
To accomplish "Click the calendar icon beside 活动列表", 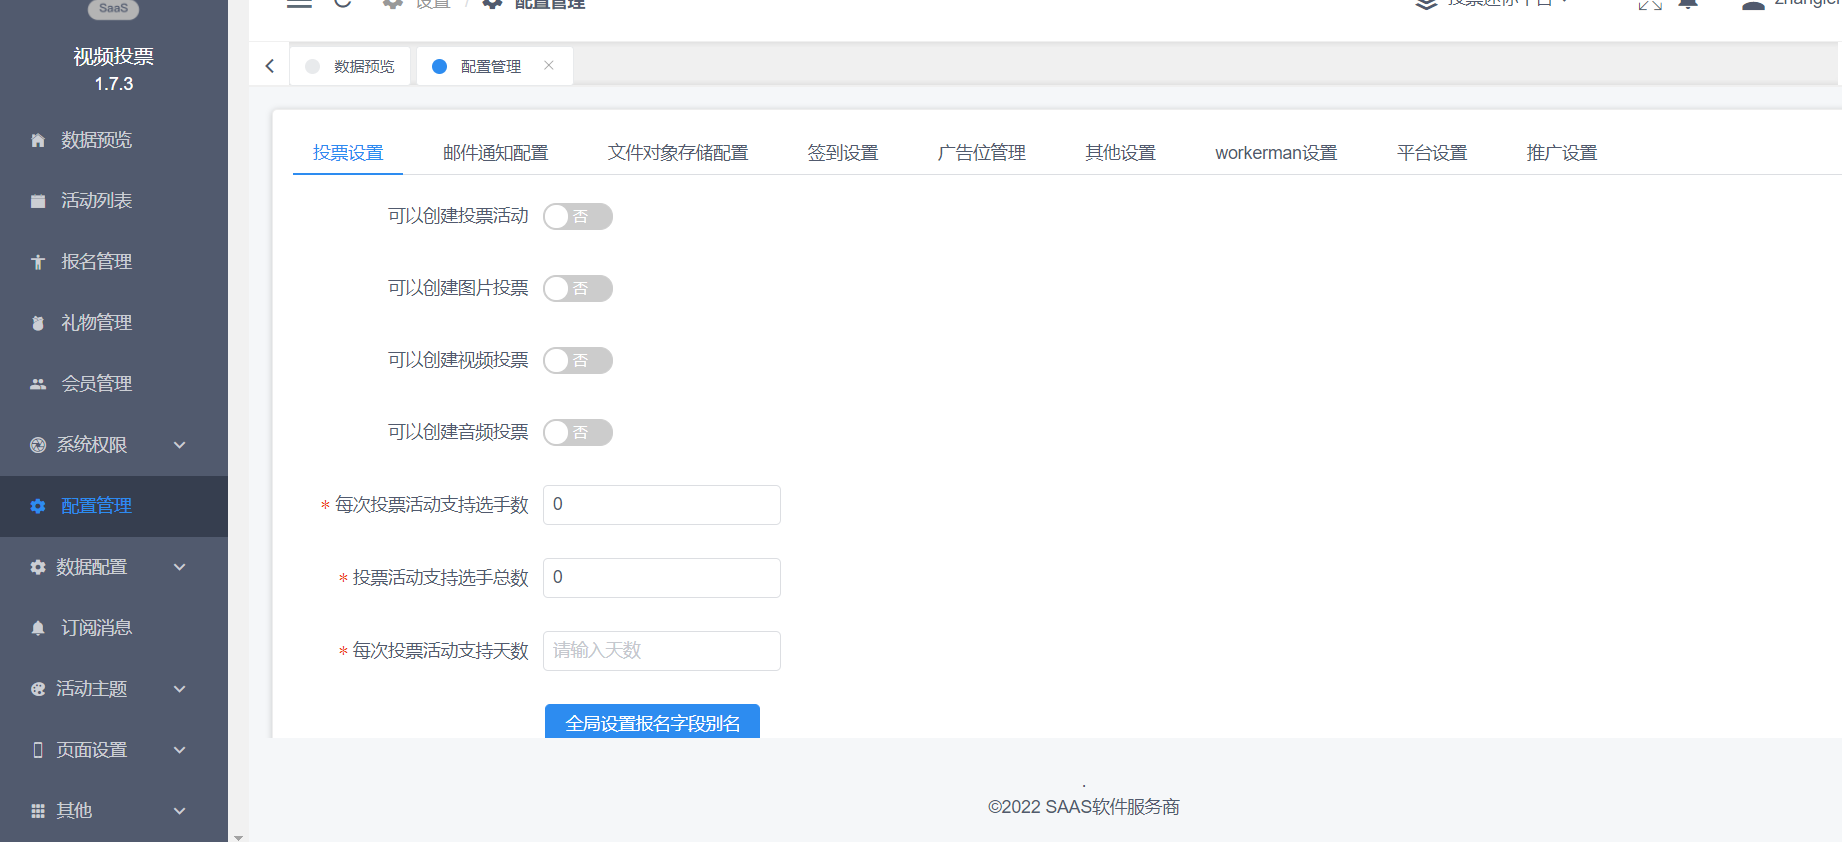I will click(38, 202).
